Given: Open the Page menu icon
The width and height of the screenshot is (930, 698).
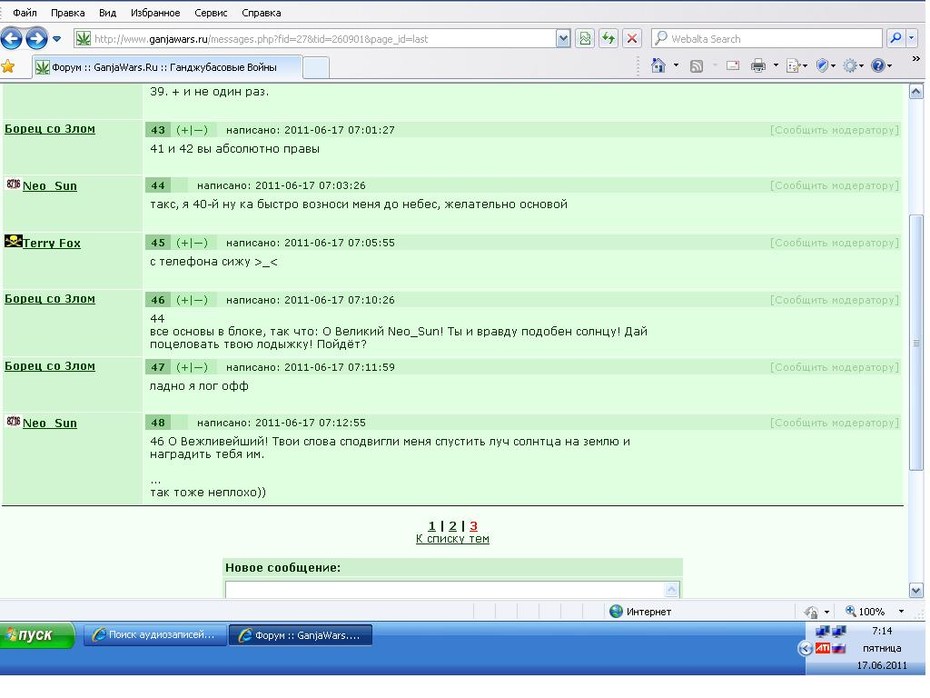Looking at the screenshot, I should 796,66.
